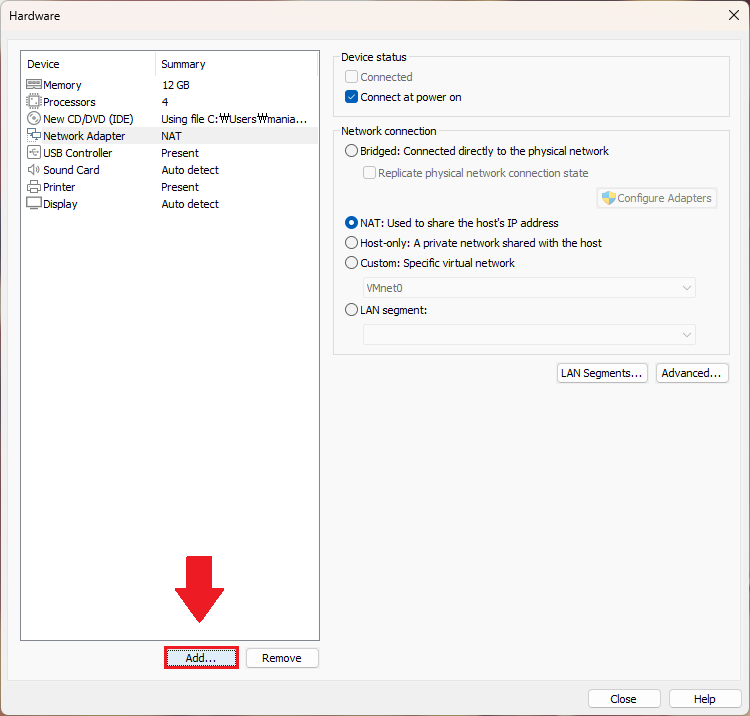Expand the LAN segment dropdown list
The image size is (750, 716).
coord(529,335)
